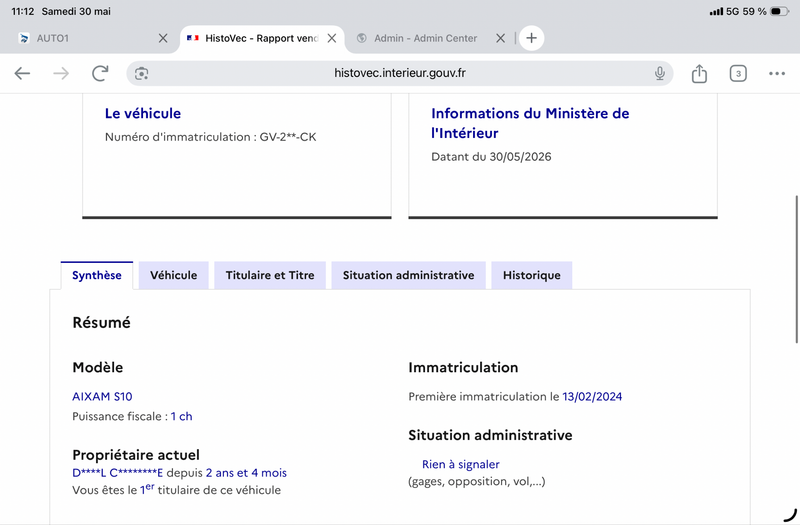
Task: Click the Immatriculation section heading
Action: tap(463, 367)
